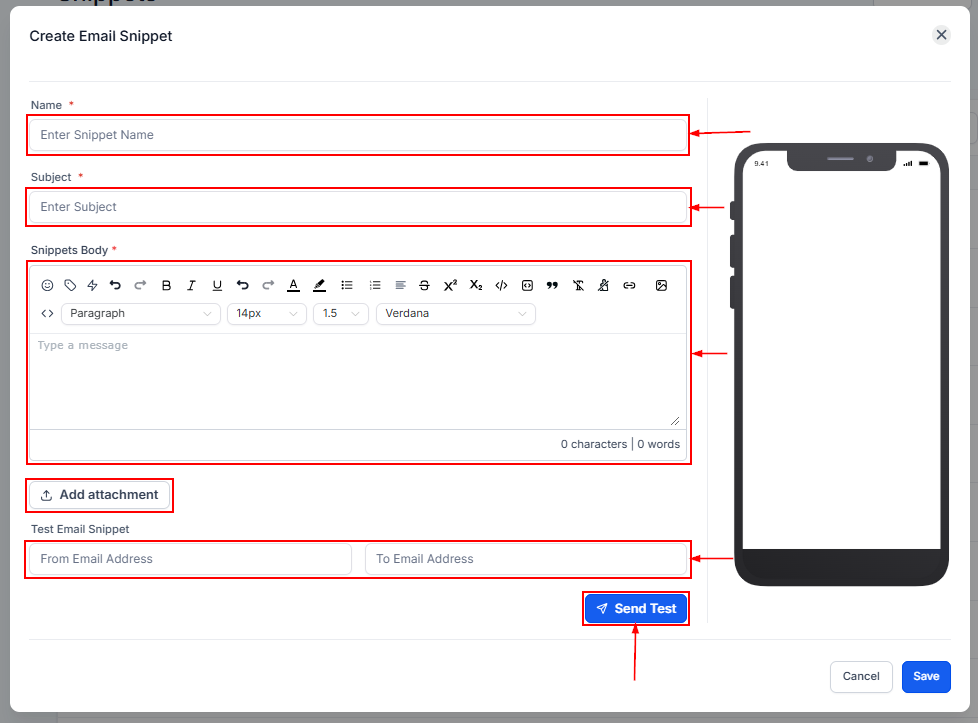Insert a bulleted list

(x=347, y=285)
